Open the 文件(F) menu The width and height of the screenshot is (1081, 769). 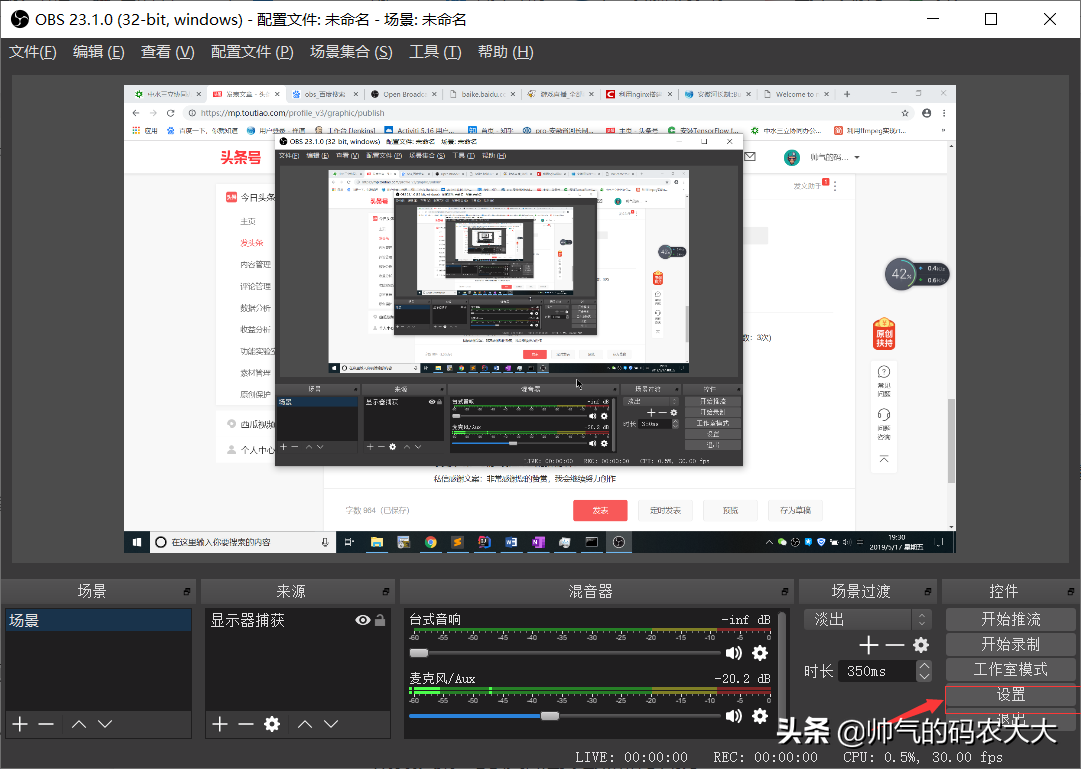click(x=32, y=52)
